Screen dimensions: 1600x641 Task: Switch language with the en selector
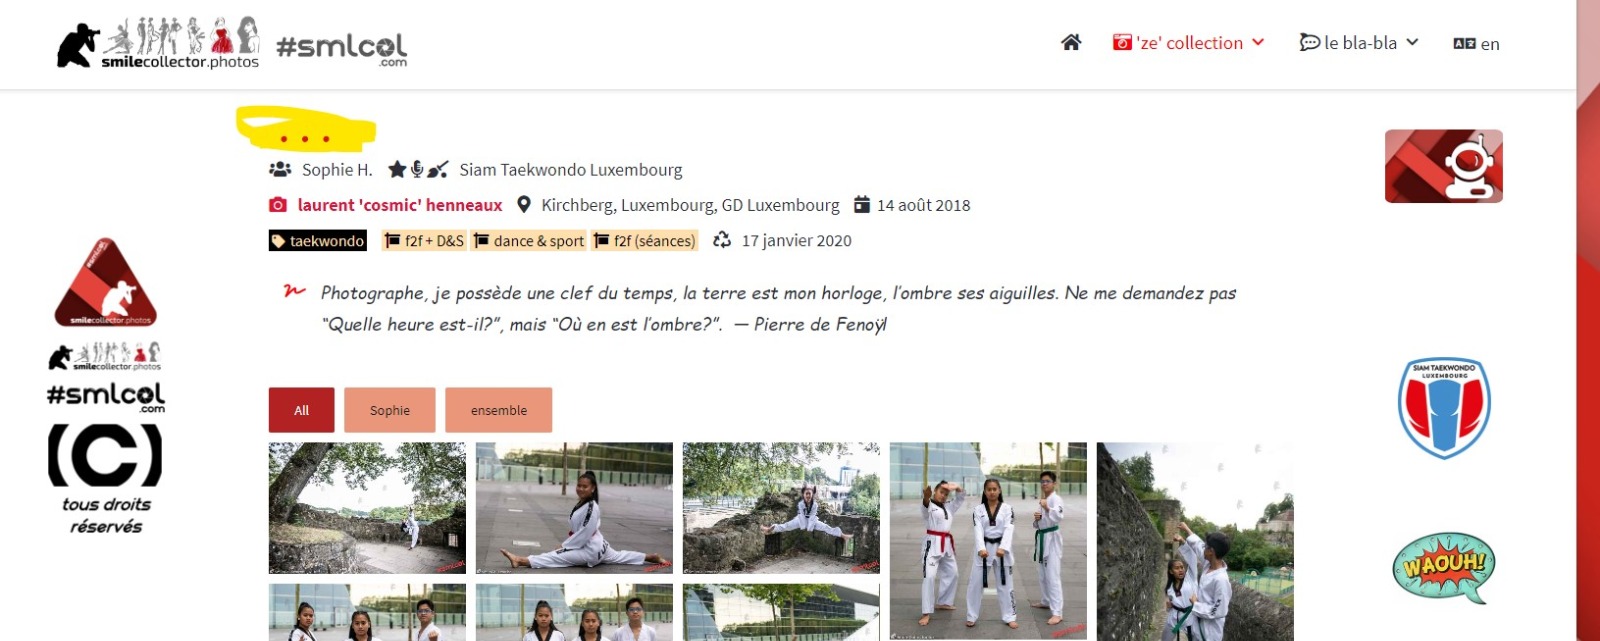coord(1476,43)
